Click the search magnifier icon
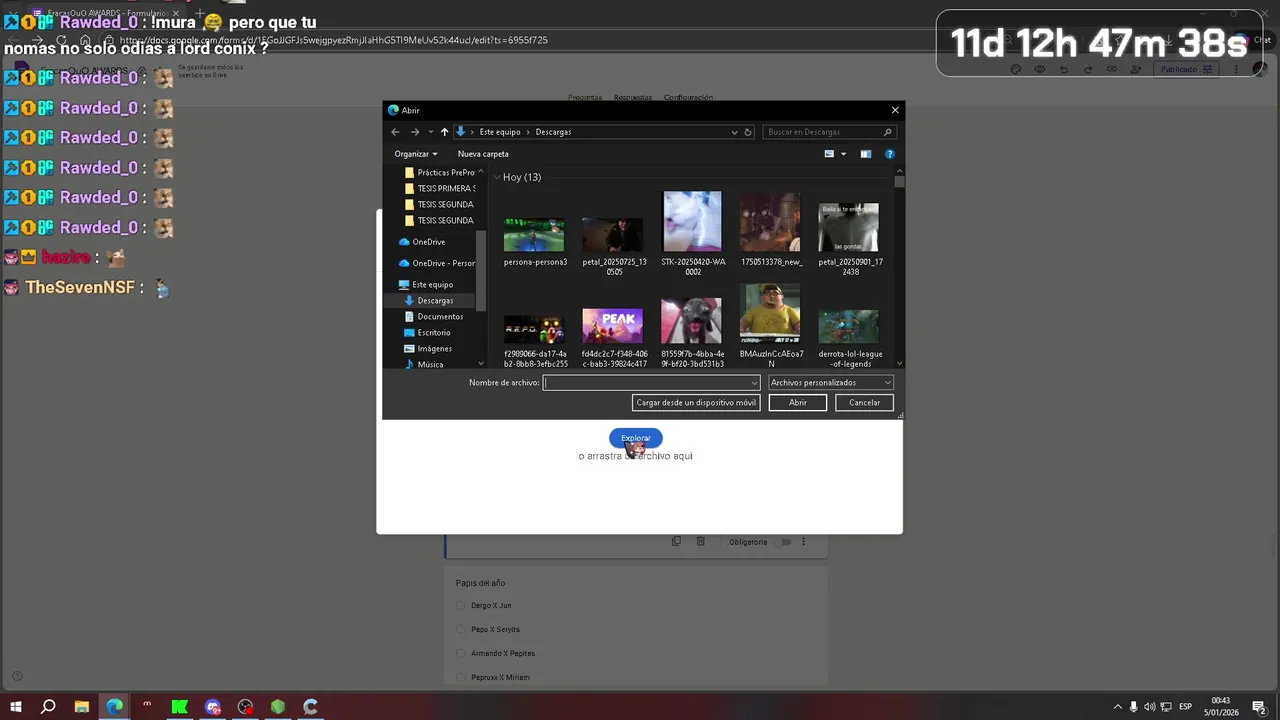The height and width of the screenshot is (720, 1280). pyautogui.click(x=887, y=132)
